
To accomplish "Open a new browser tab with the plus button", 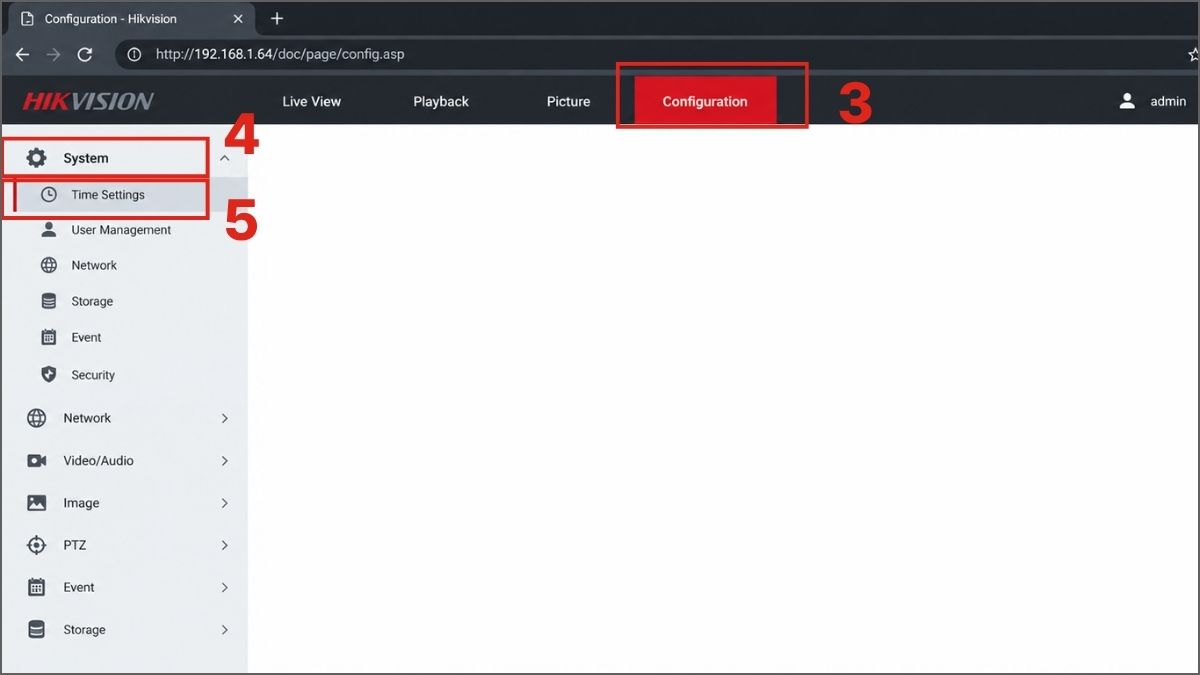I will click(277, 19).
